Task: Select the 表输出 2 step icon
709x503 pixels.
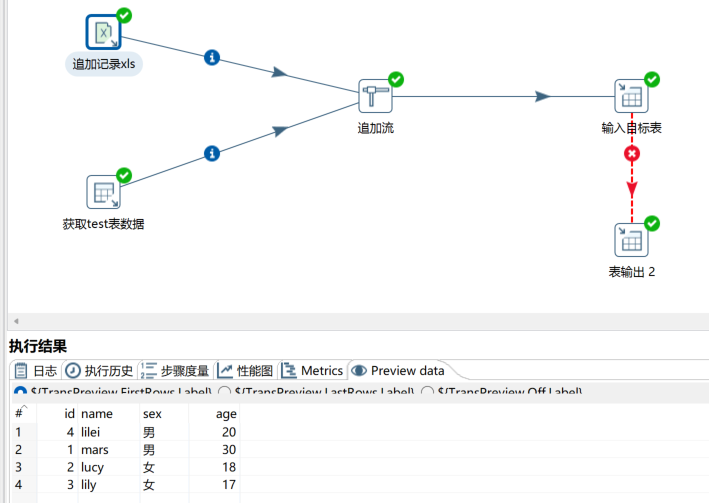Action: click(x=631, y=240)
